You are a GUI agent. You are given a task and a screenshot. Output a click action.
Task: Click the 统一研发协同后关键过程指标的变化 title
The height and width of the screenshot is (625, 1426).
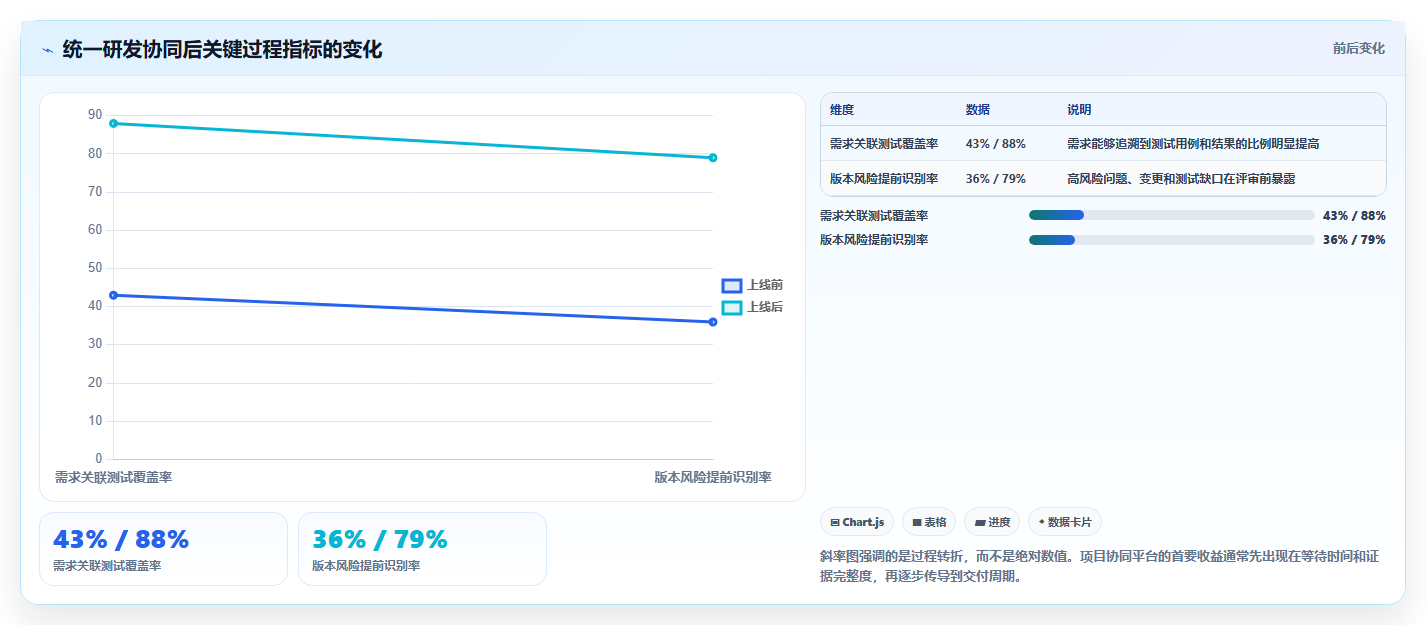pyautogui.click(x=222, y=49)
